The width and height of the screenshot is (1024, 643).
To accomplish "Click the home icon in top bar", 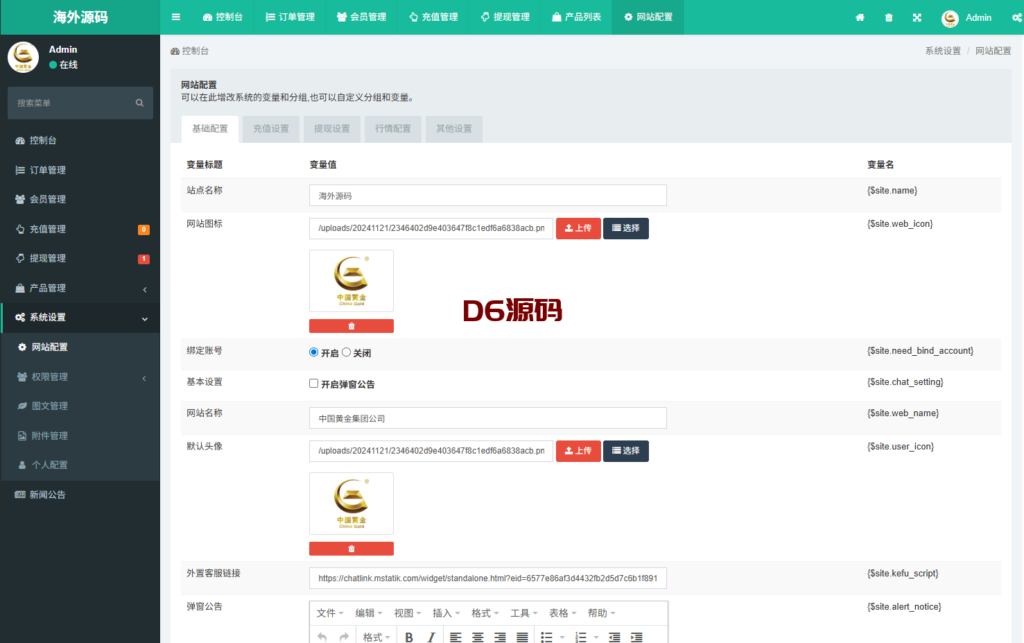I will click(x=860, y=18).
